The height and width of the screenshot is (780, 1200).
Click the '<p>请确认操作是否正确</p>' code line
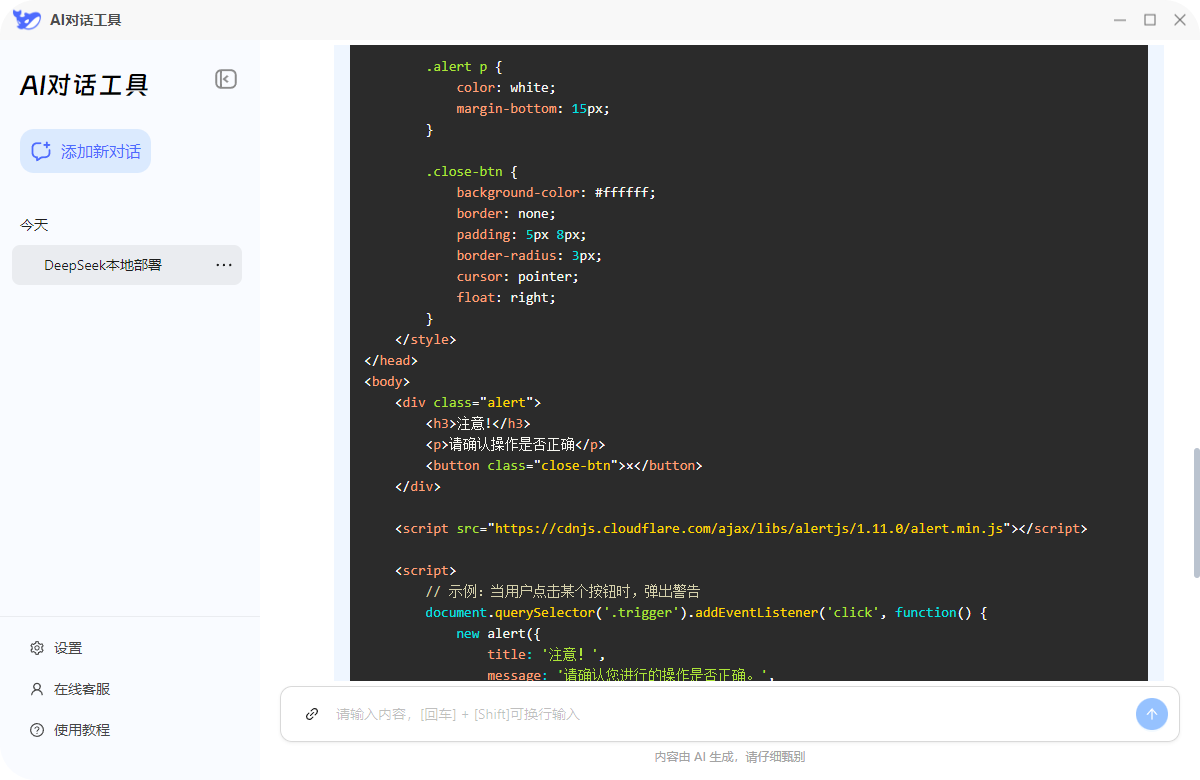(x=516, y=444)
